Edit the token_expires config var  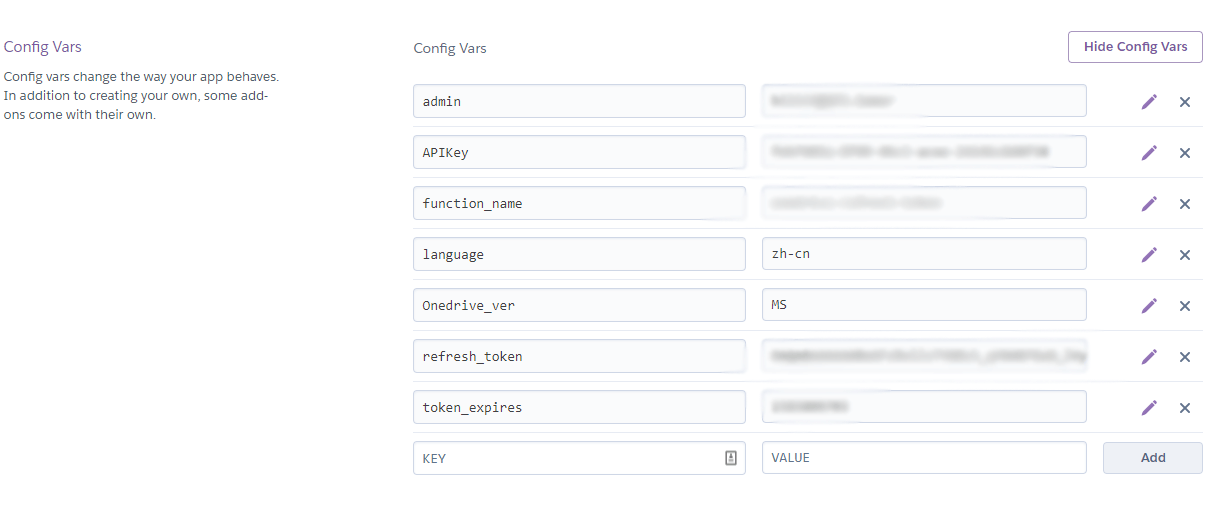point(1149,408)
